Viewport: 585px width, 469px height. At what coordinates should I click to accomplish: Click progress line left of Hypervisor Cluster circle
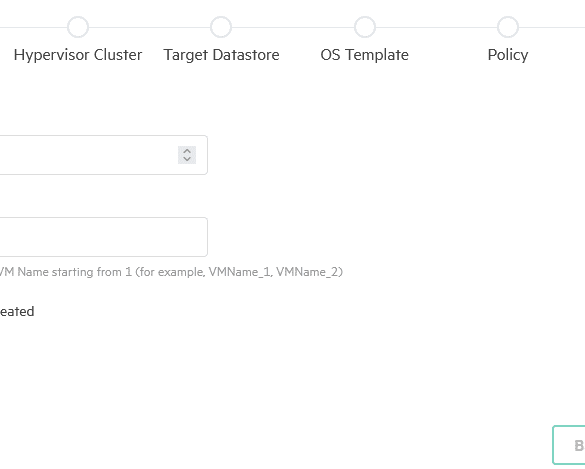pos(34,27)
